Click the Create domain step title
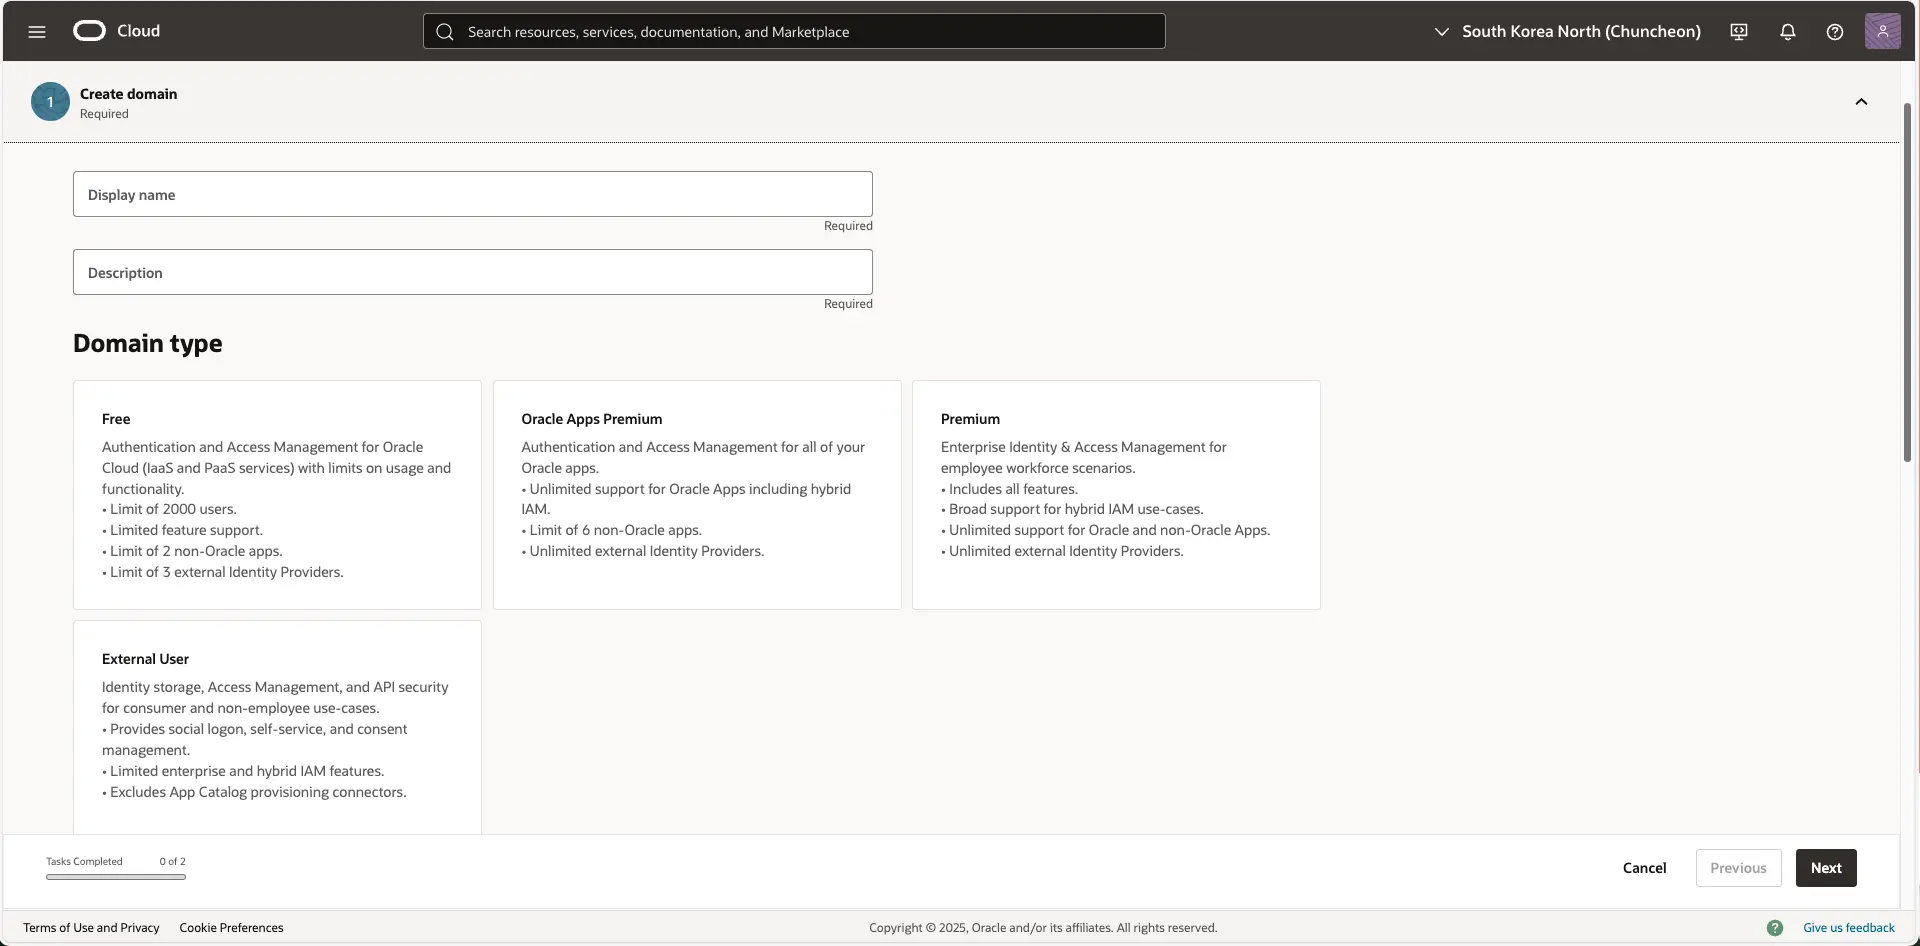Viewport: 1920px width, 946px height. (x=128, y=94)
